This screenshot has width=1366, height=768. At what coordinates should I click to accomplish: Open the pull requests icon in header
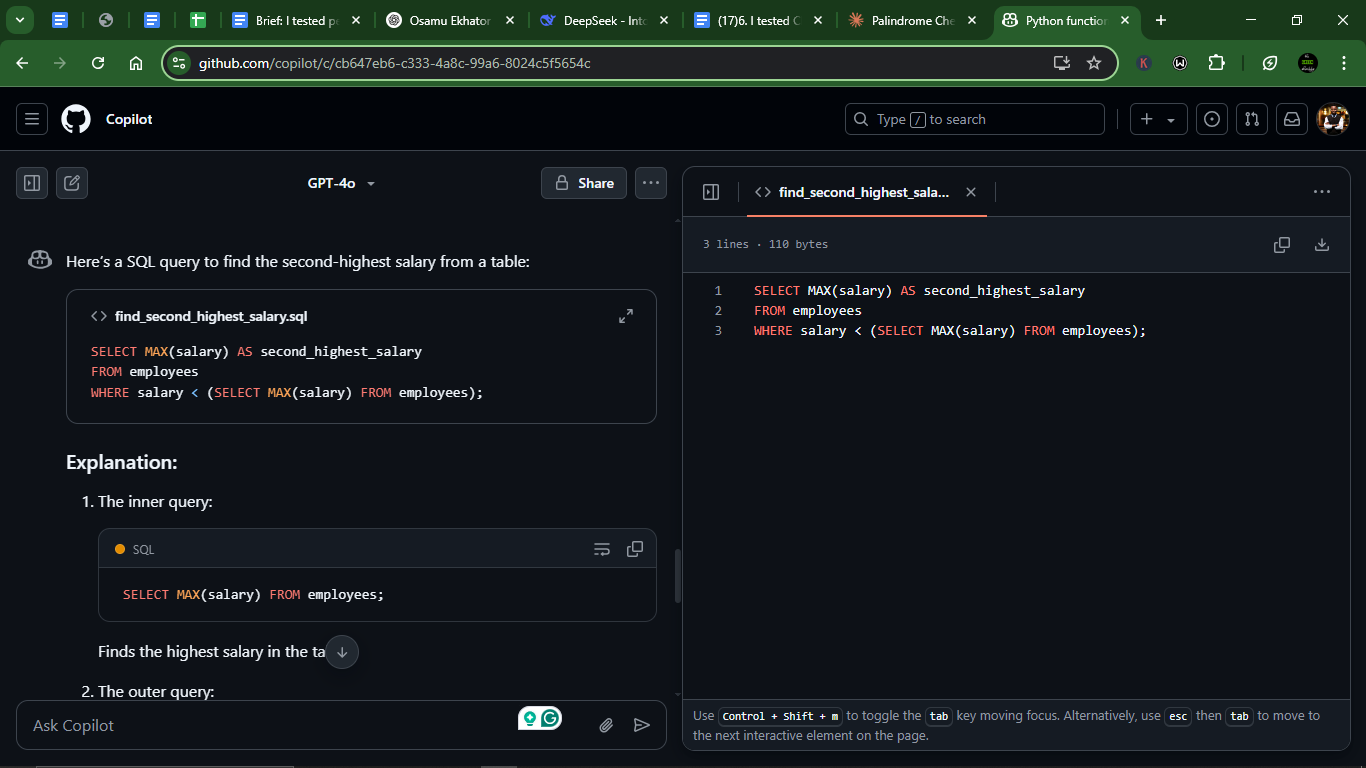1251,119
